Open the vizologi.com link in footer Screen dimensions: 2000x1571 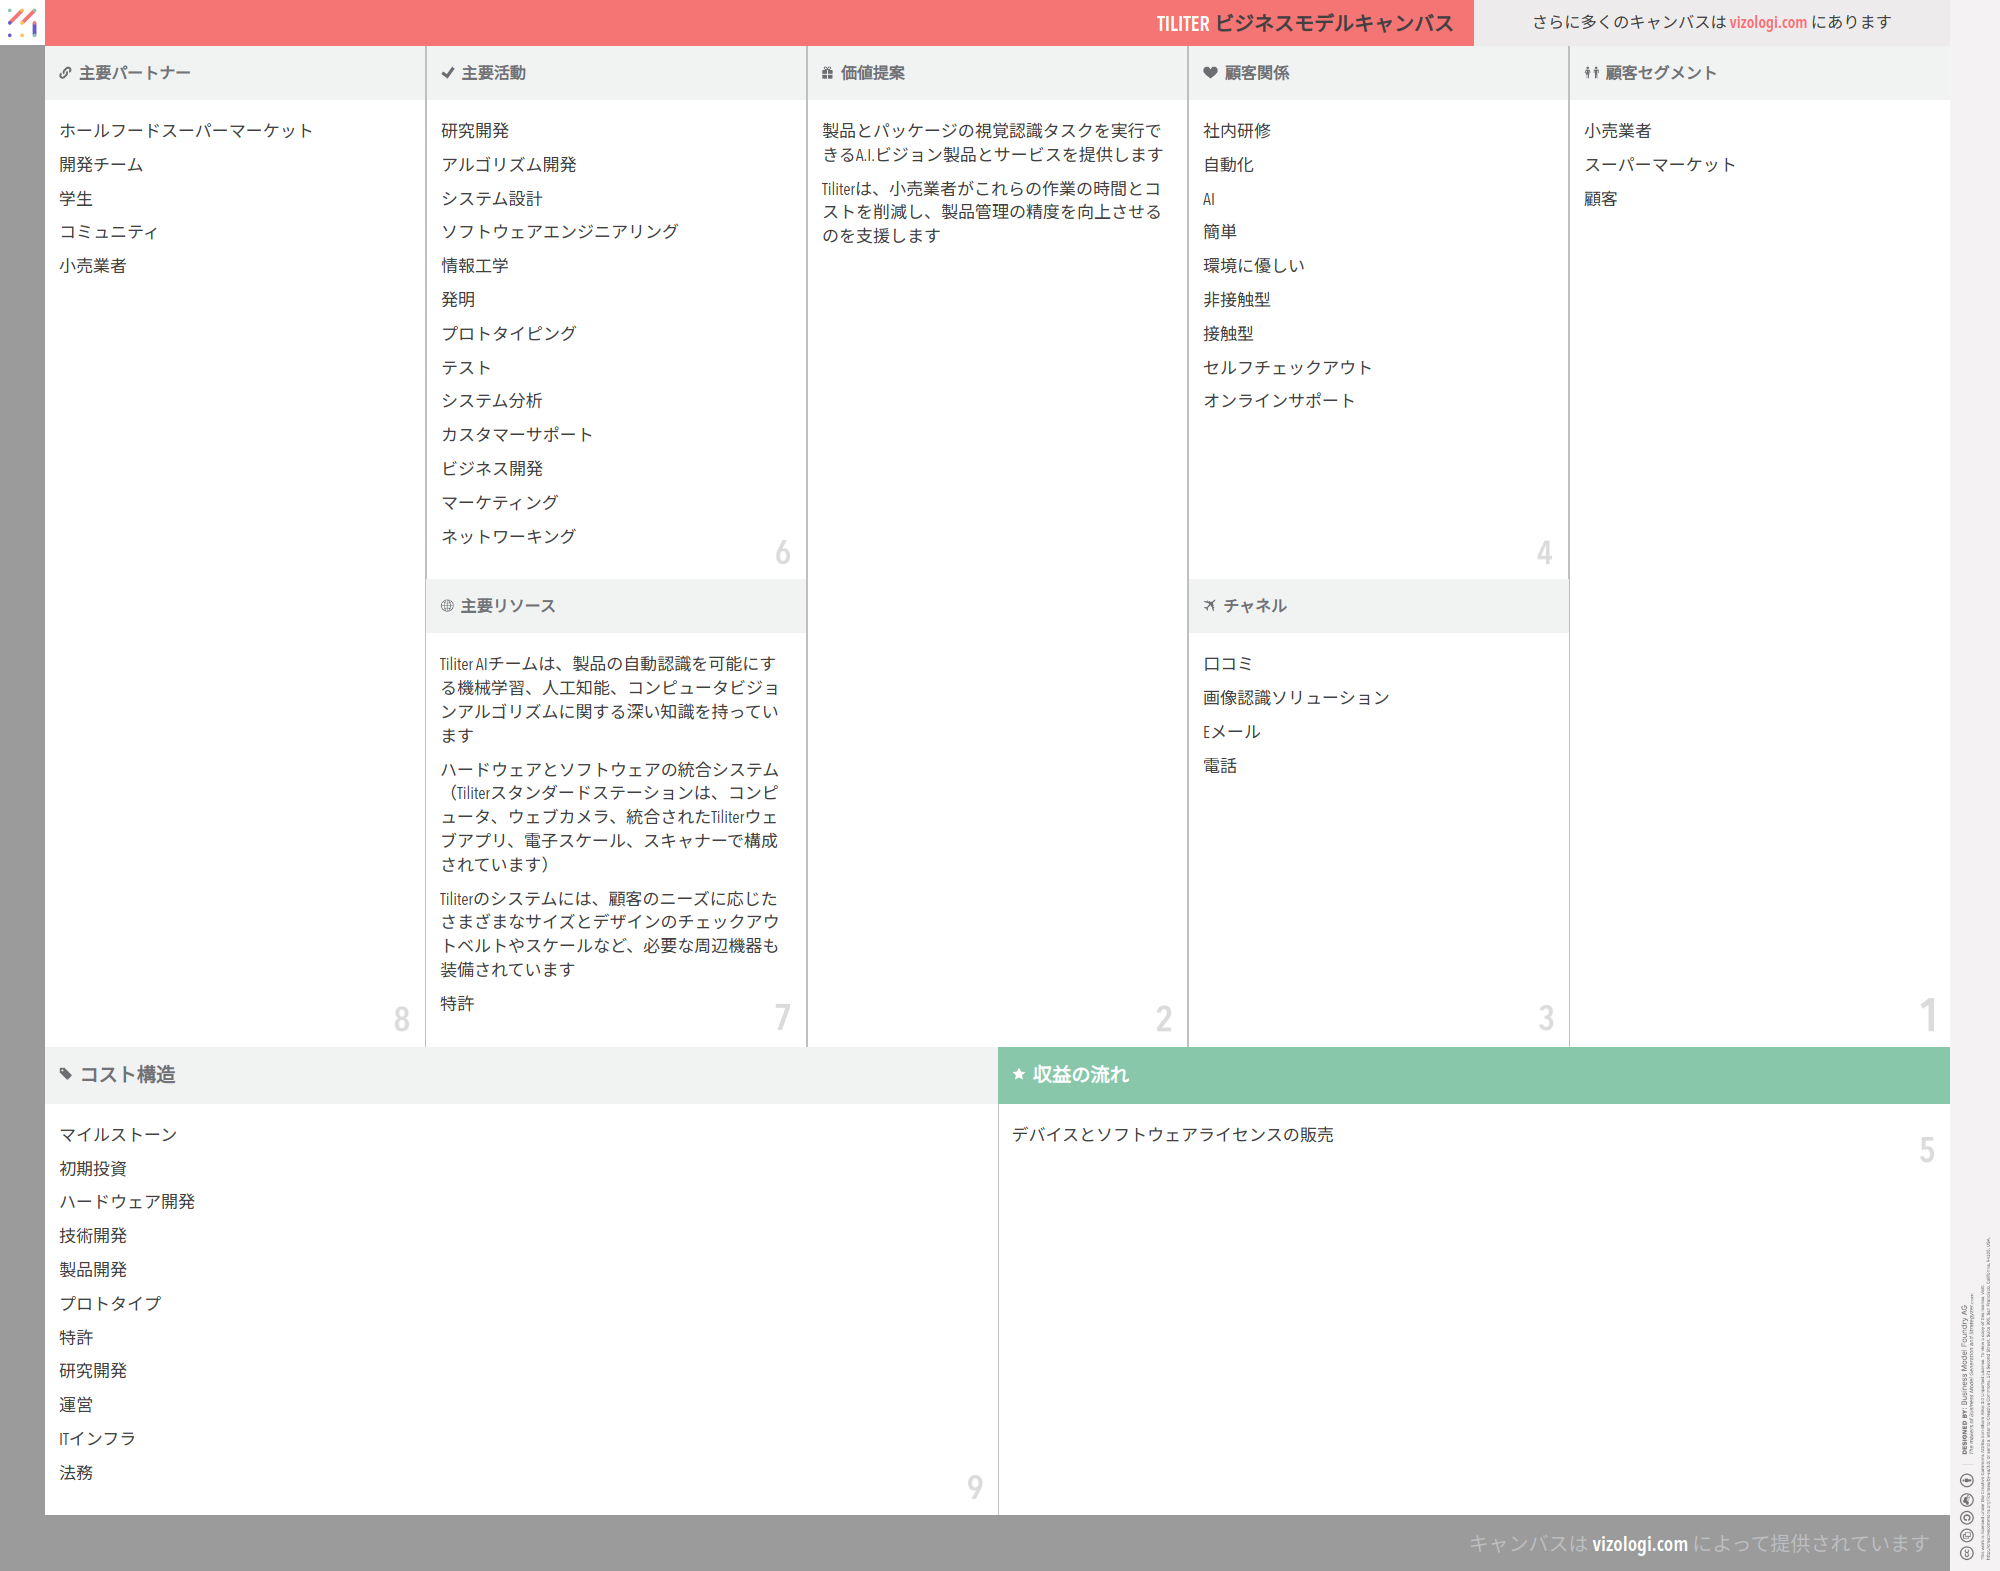coord(1639,1544)
